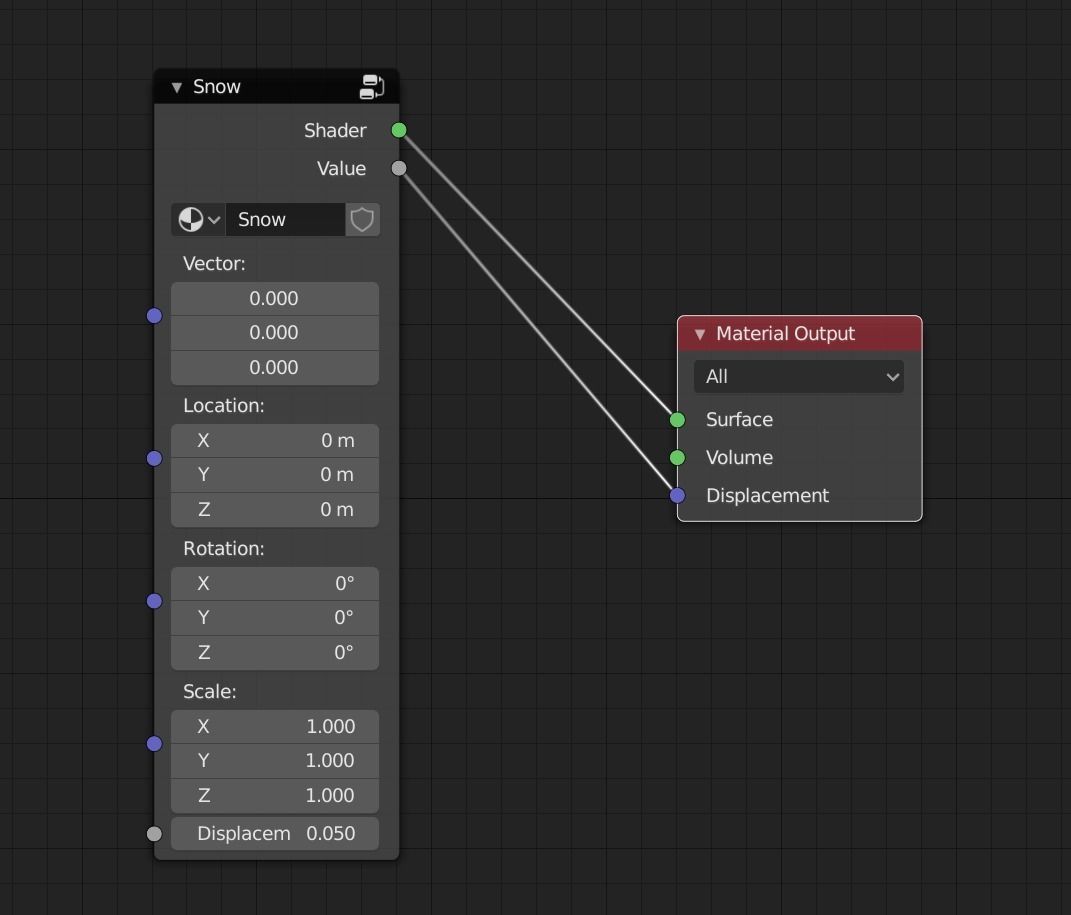Image resolution: width=1071 pixels, height=915 pixels.
Task: Click the Surface input socket on Material Output
Action: tap(677, 420)
